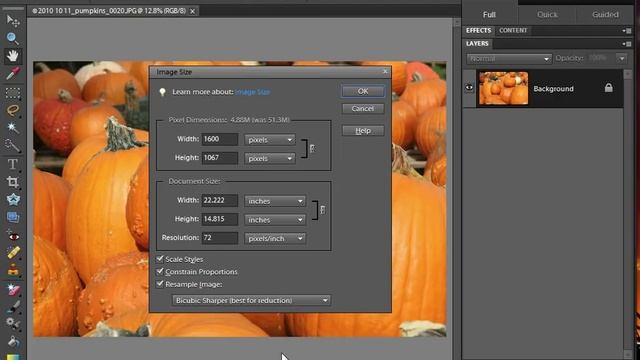Select the Eraser tool
640x360 pixels.
13,290
